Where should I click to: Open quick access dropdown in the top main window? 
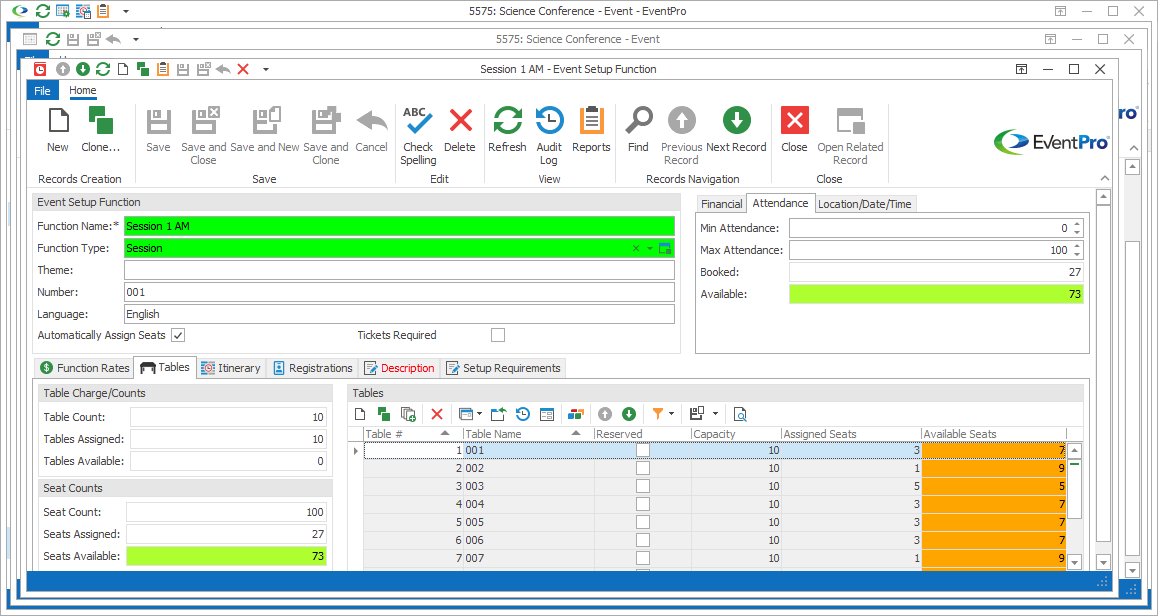pos(126,11)
